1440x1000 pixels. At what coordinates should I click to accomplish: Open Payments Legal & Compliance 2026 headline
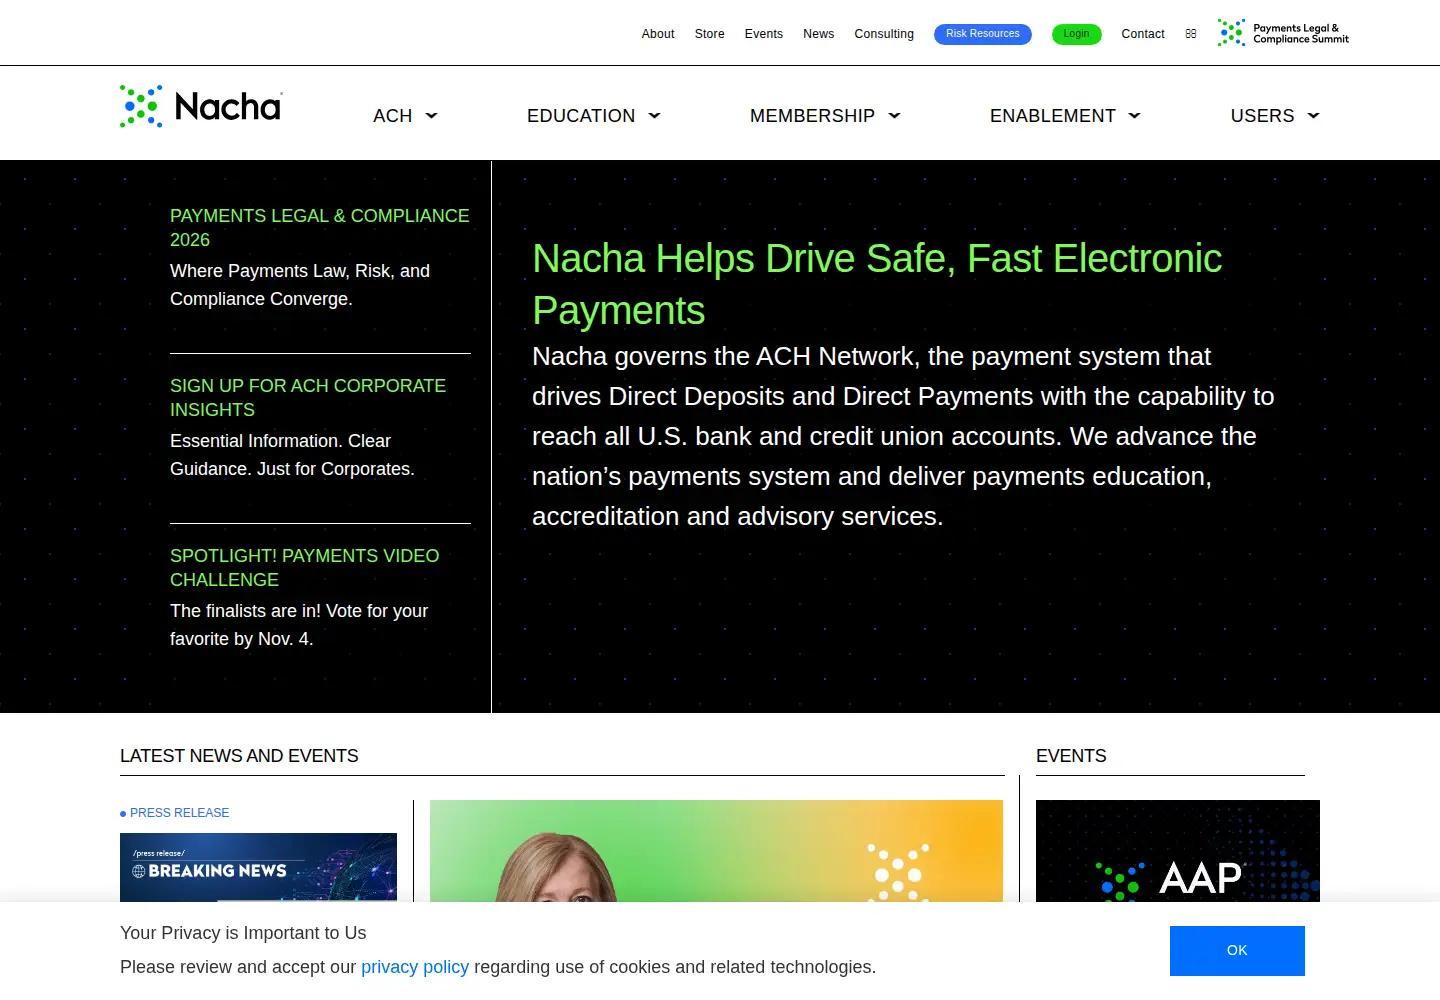point(320,228)
